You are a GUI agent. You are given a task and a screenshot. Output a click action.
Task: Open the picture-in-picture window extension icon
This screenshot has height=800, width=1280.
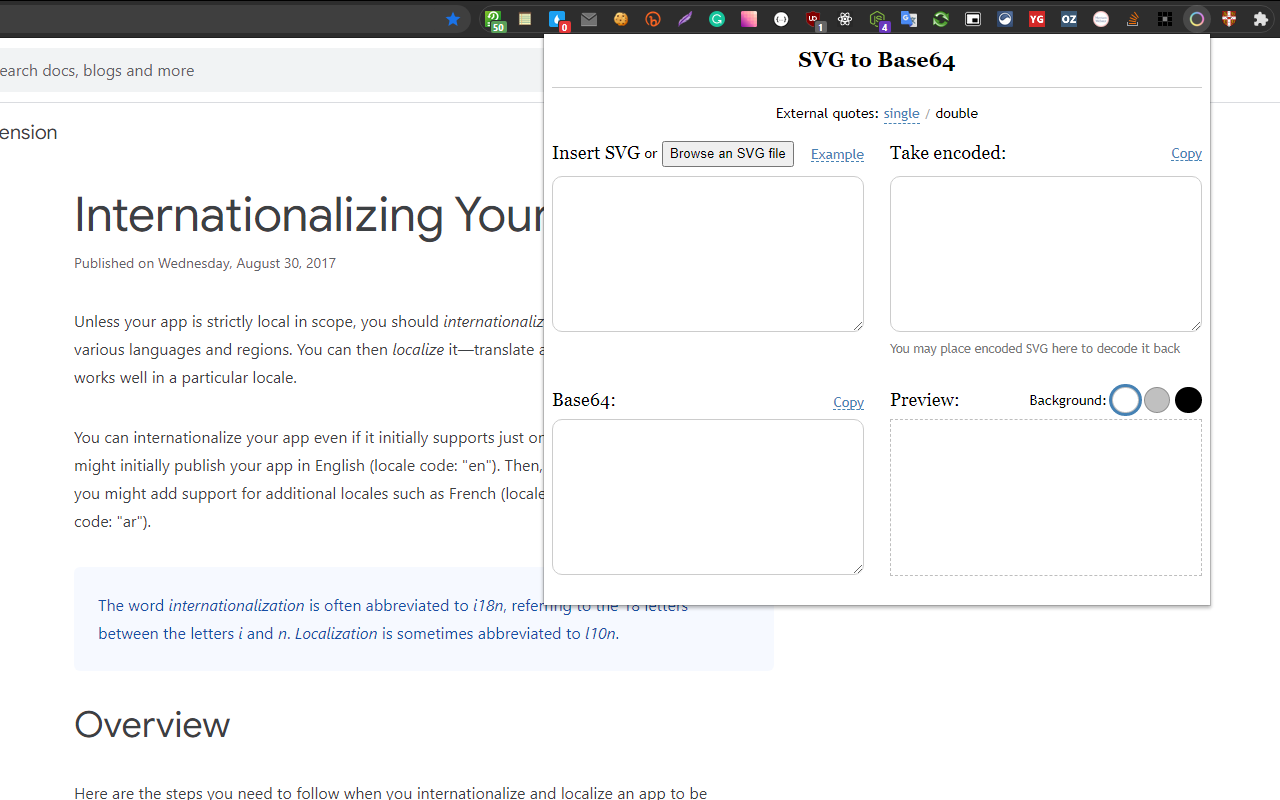point(973,19)
